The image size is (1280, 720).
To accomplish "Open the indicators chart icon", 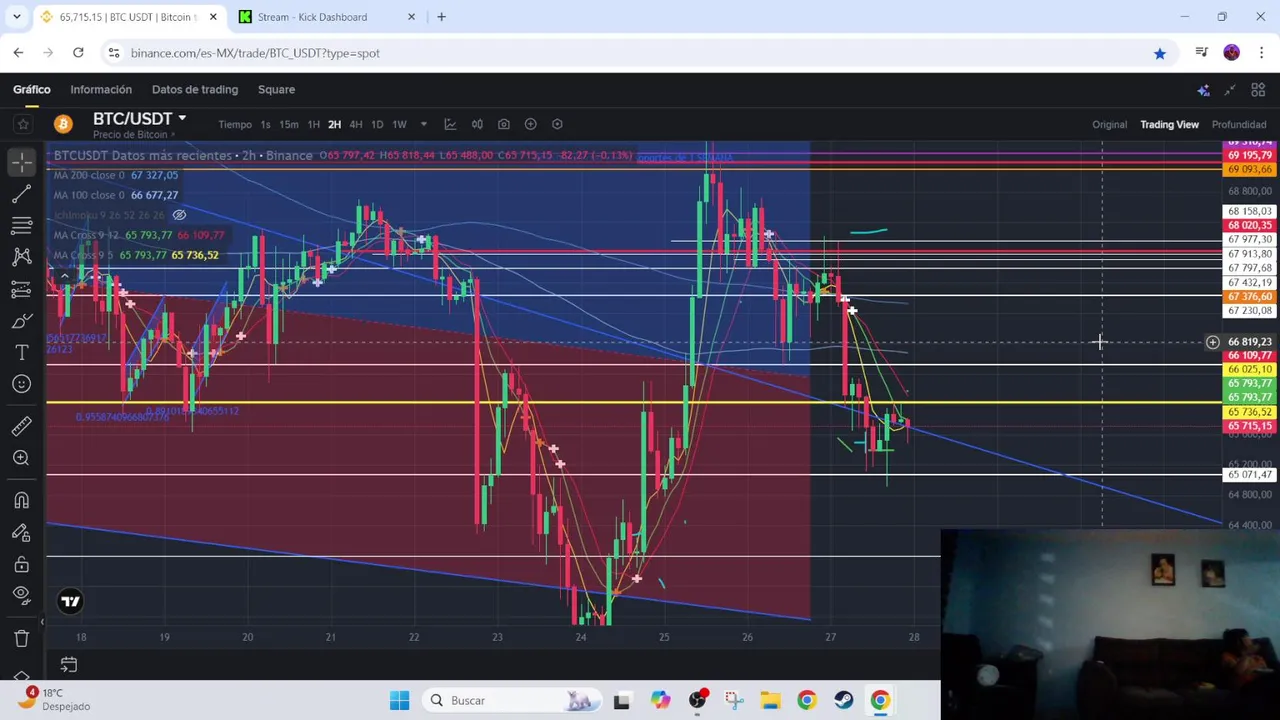I will (450, 124).
